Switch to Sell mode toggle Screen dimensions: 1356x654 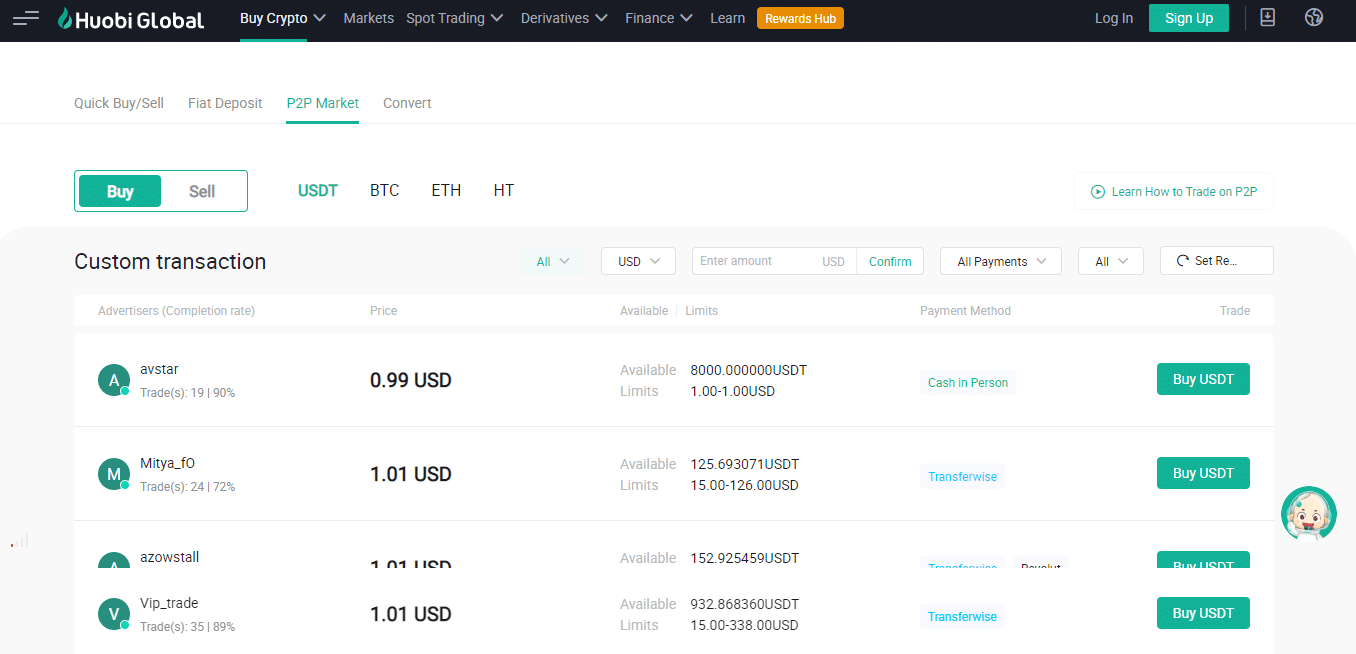click(x=202, y=191)
